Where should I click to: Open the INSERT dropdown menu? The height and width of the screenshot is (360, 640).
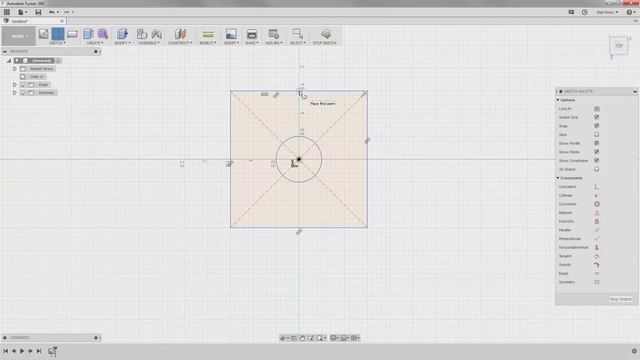(x=231, y=43)
